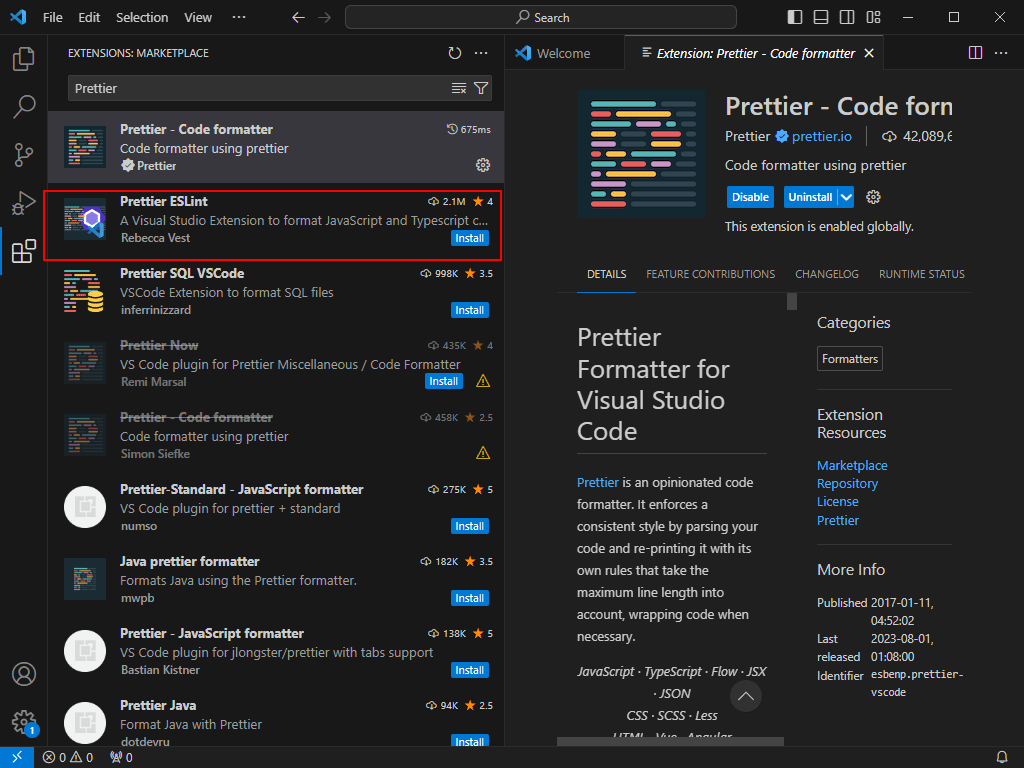Screen dimensions: 1024x768
Task: Go forward with the navigation arrow
Action: [x=325, y=18]
